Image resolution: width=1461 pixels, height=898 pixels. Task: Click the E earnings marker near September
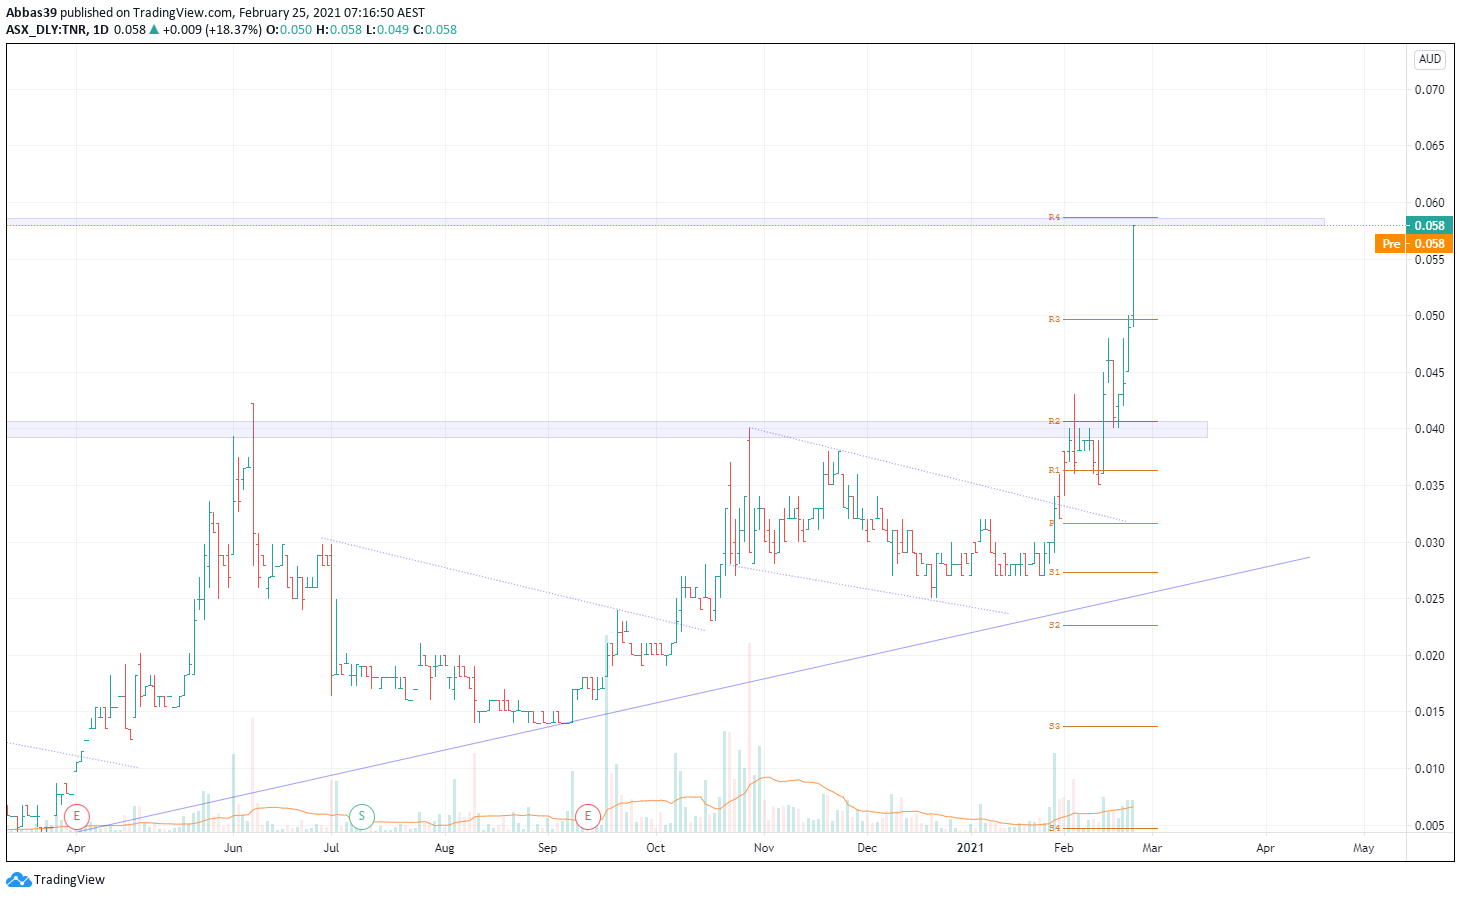tap(588, 817)
